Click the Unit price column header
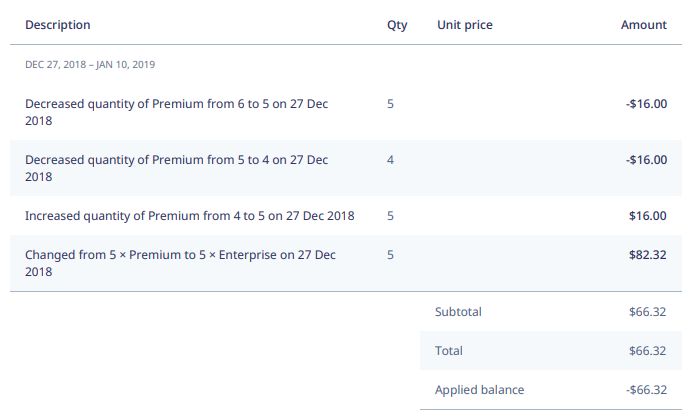The width and height of the screenshot is (692, 420). (465, 25)
